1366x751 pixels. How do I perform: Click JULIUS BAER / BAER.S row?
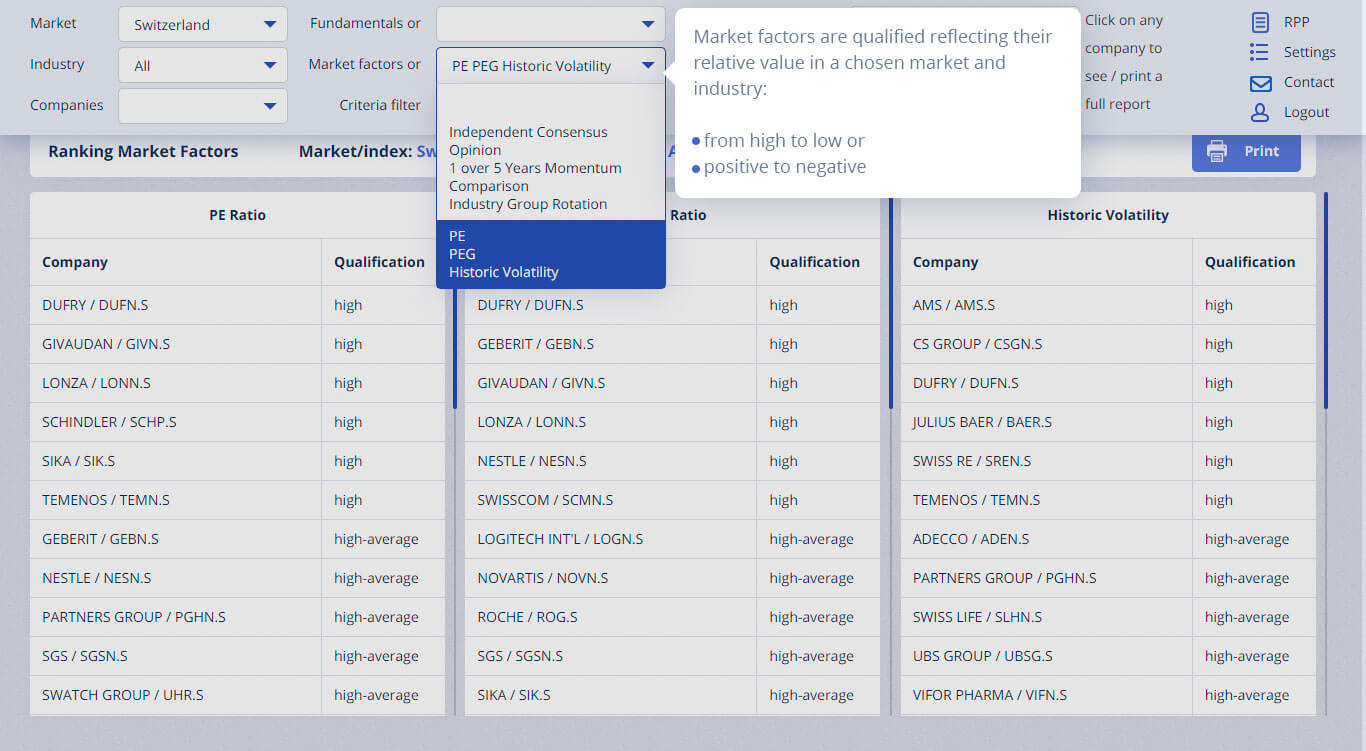point(1108,422)
